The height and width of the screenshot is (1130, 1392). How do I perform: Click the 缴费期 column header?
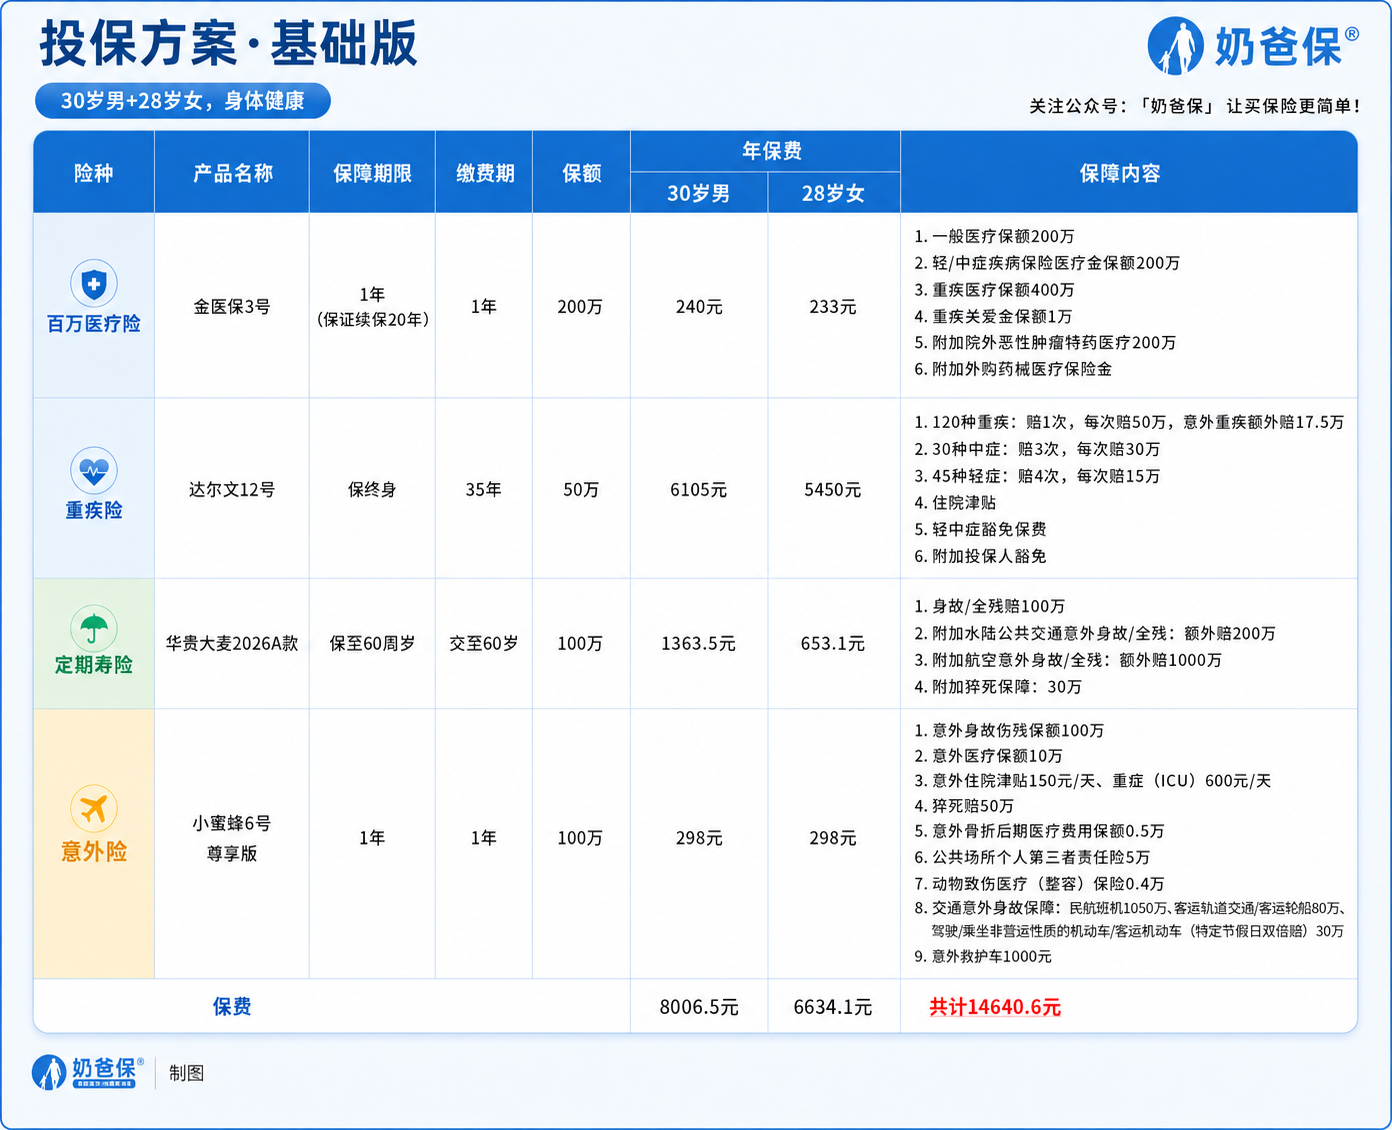tap(485, 173)
